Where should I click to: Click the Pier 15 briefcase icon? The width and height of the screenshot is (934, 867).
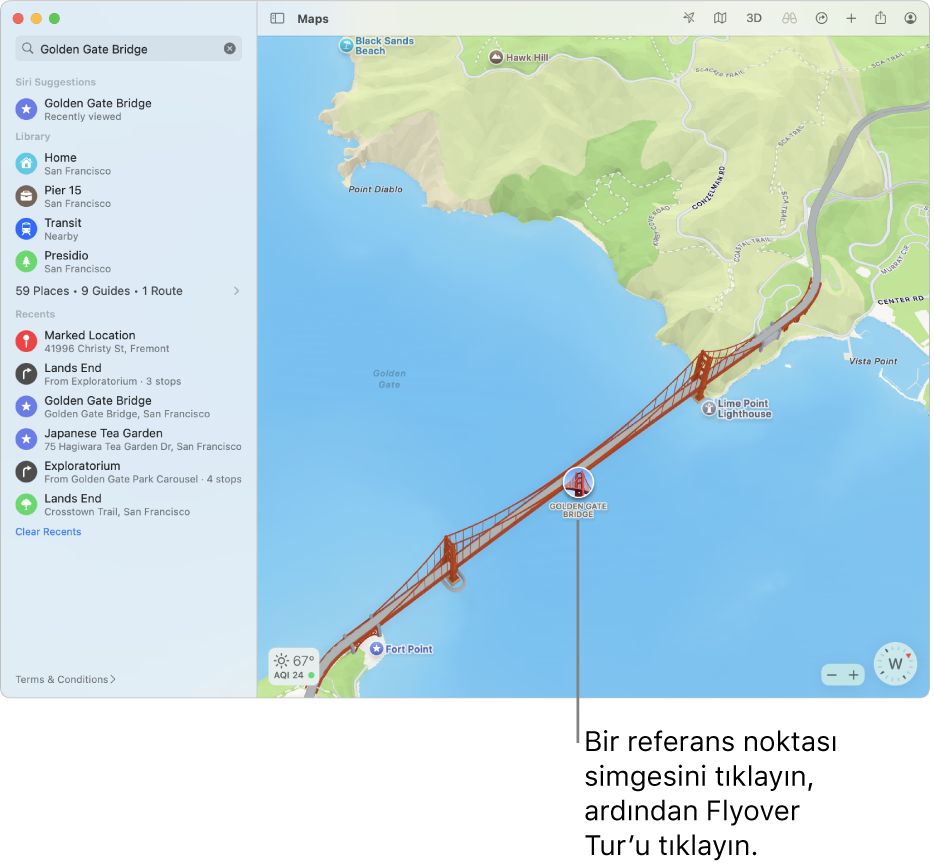coord(26,197)
